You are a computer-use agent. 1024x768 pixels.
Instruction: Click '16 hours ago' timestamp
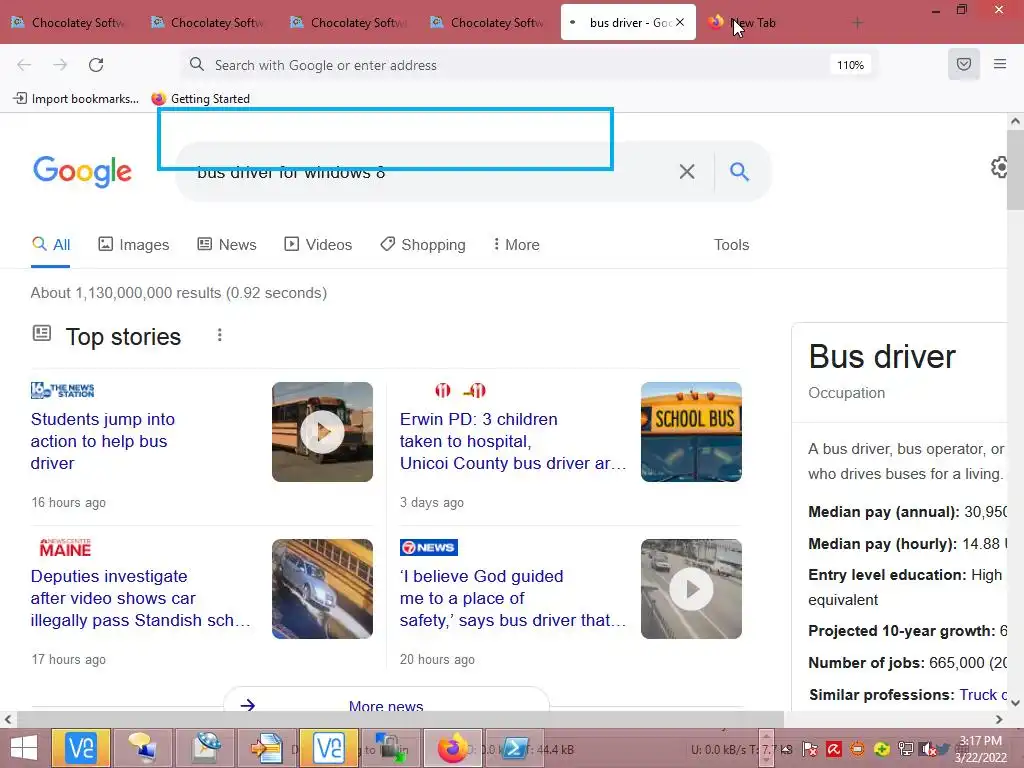coord(69,502)
